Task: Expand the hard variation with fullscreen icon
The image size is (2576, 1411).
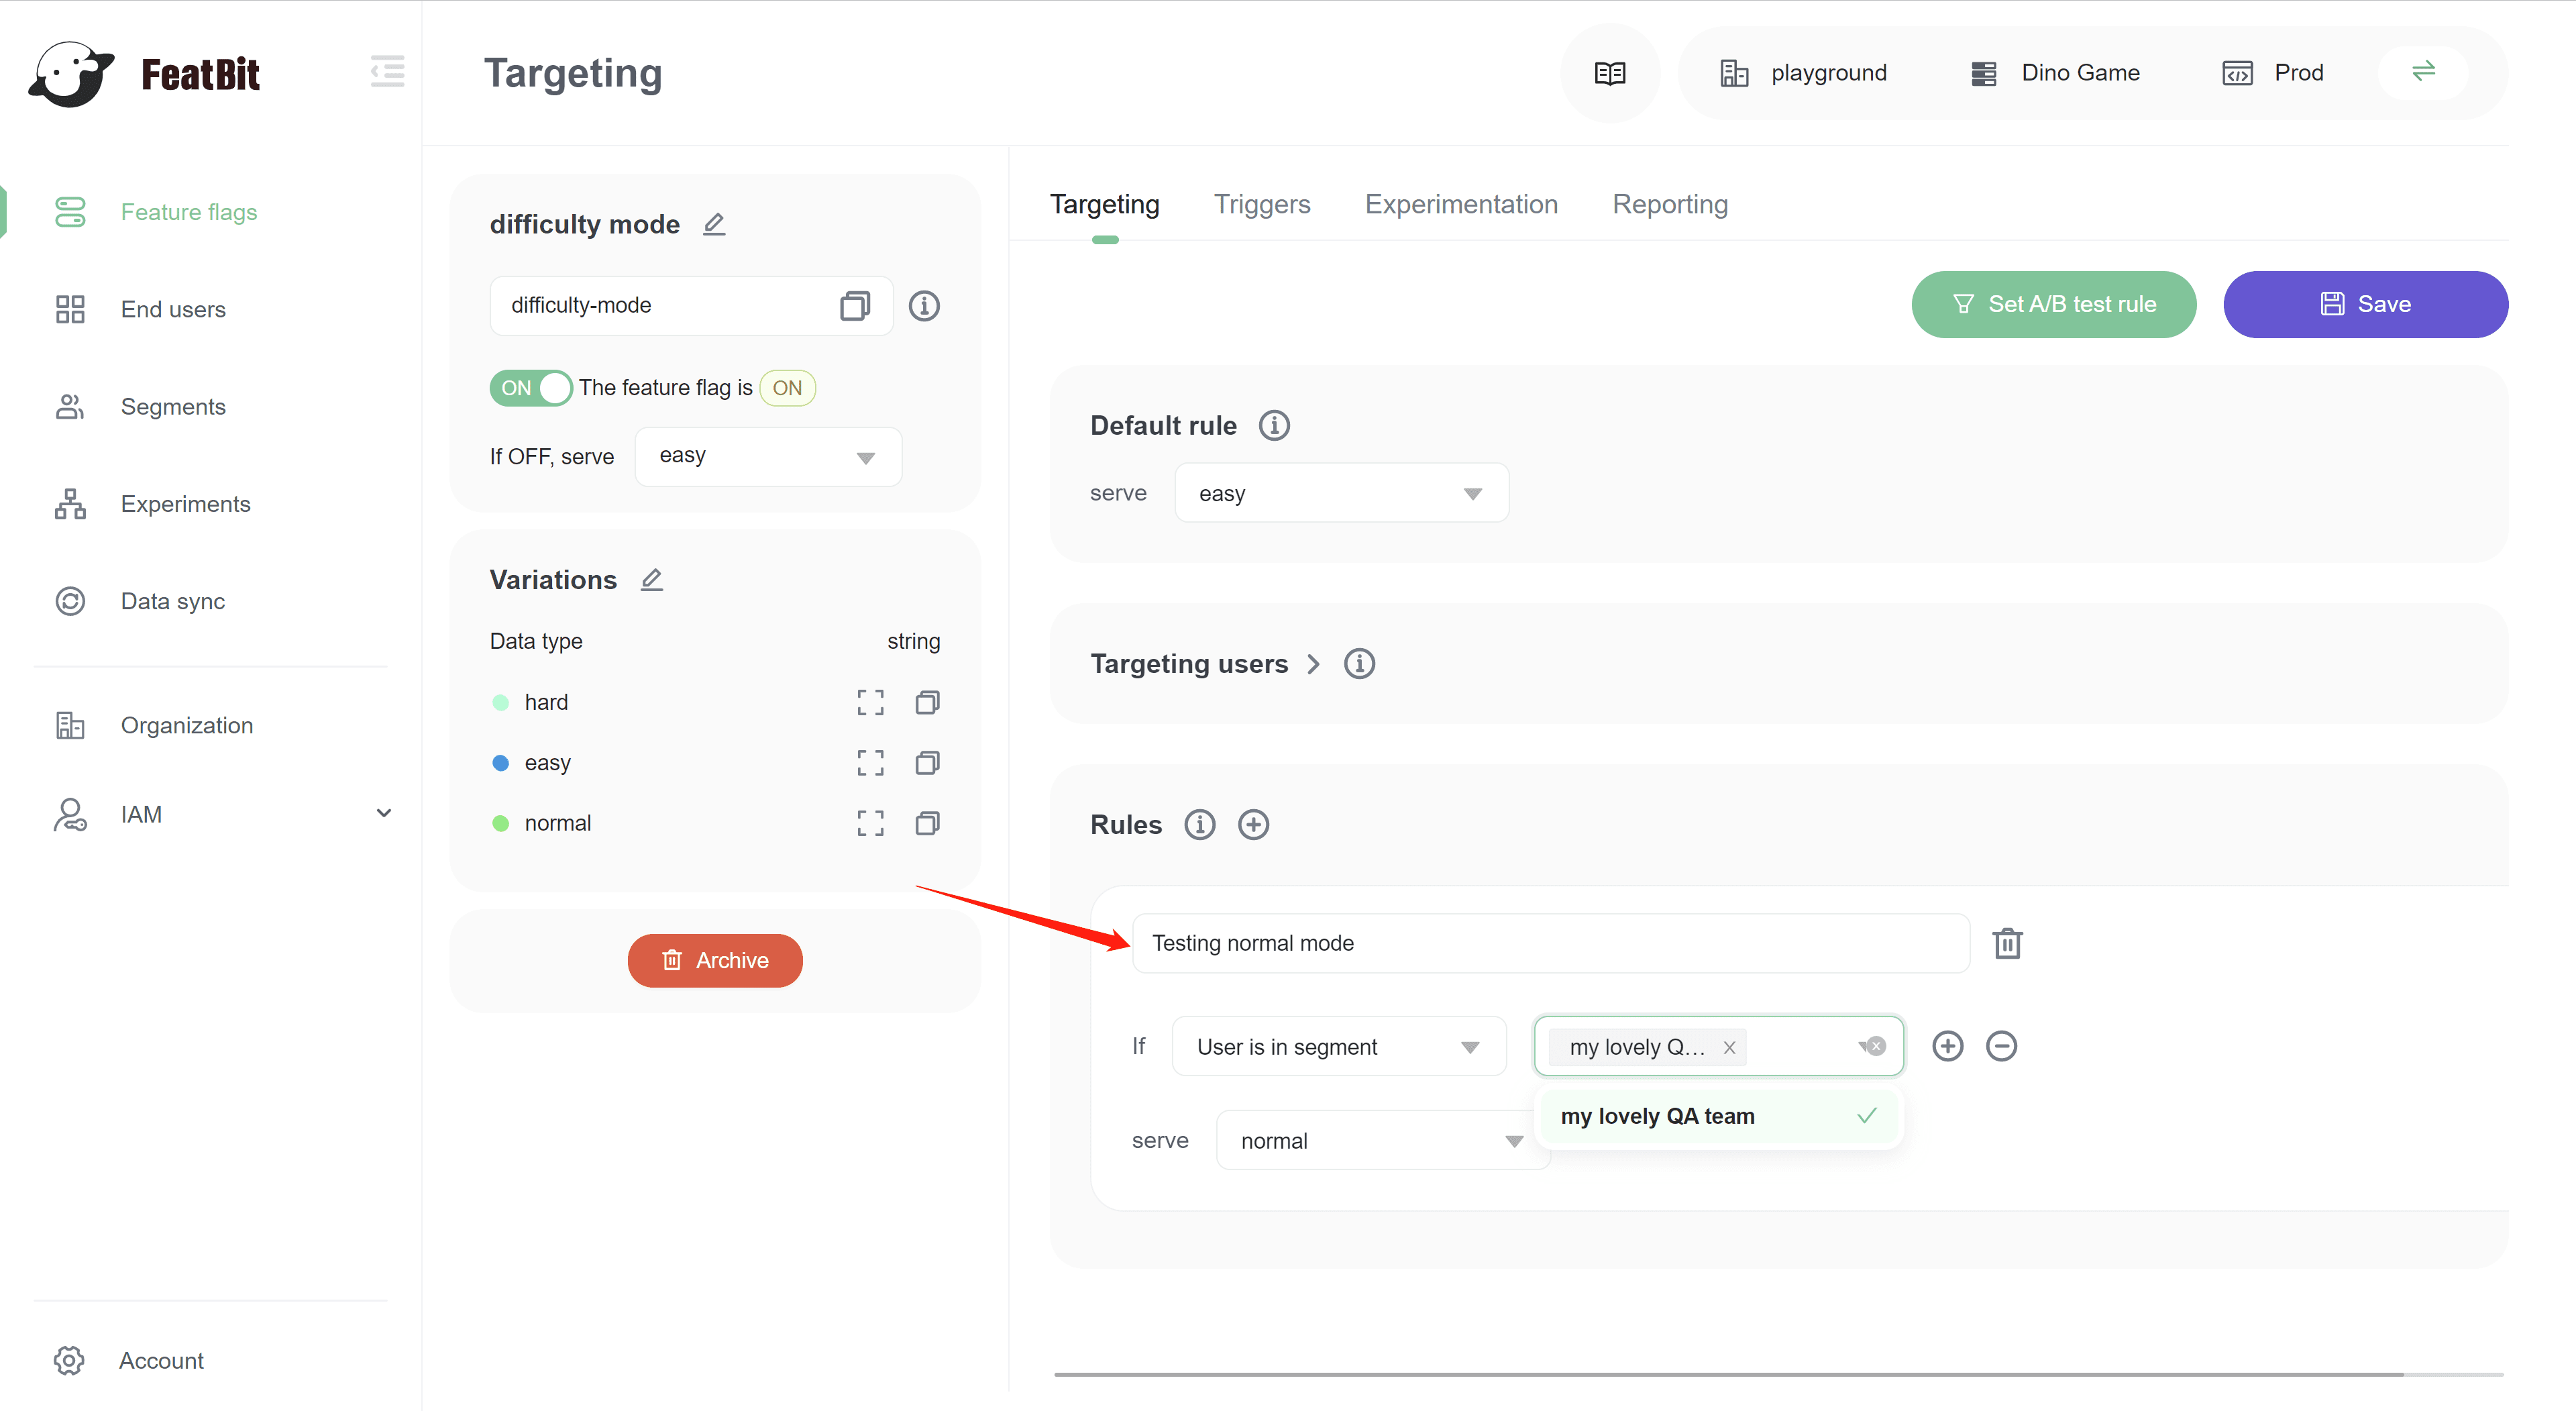Action: [x=870, y=702]
